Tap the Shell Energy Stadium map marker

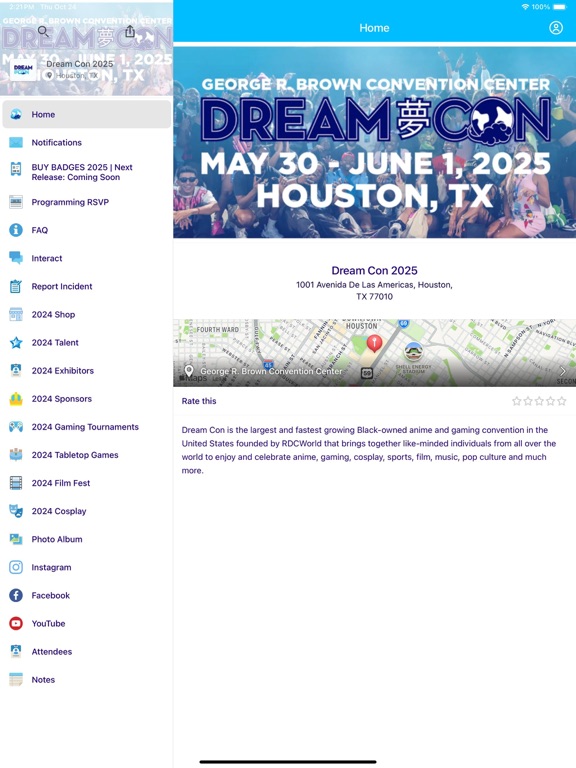(x=414, y=351)
